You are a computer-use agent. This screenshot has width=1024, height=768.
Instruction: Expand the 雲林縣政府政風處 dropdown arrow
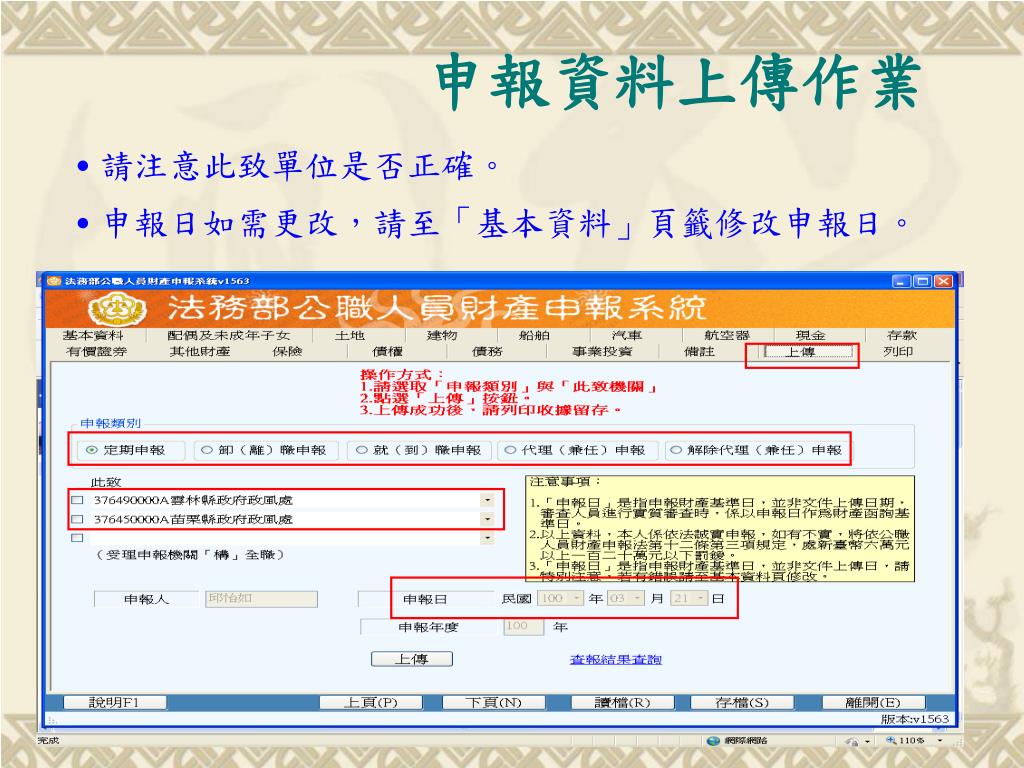487,500
